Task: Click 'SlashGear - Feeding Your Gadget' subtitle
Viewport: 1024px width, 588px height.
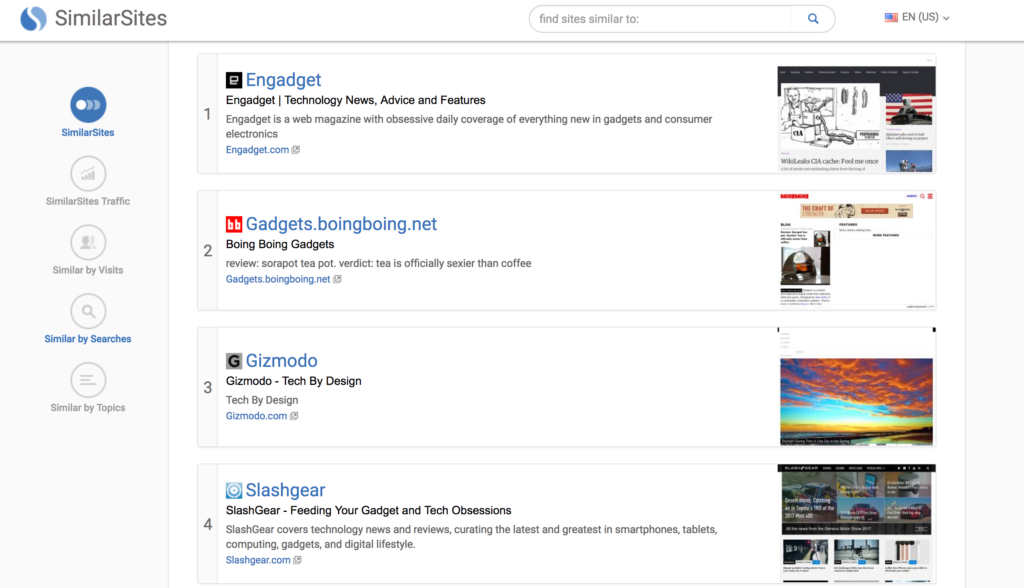Action: pos(369,510)
